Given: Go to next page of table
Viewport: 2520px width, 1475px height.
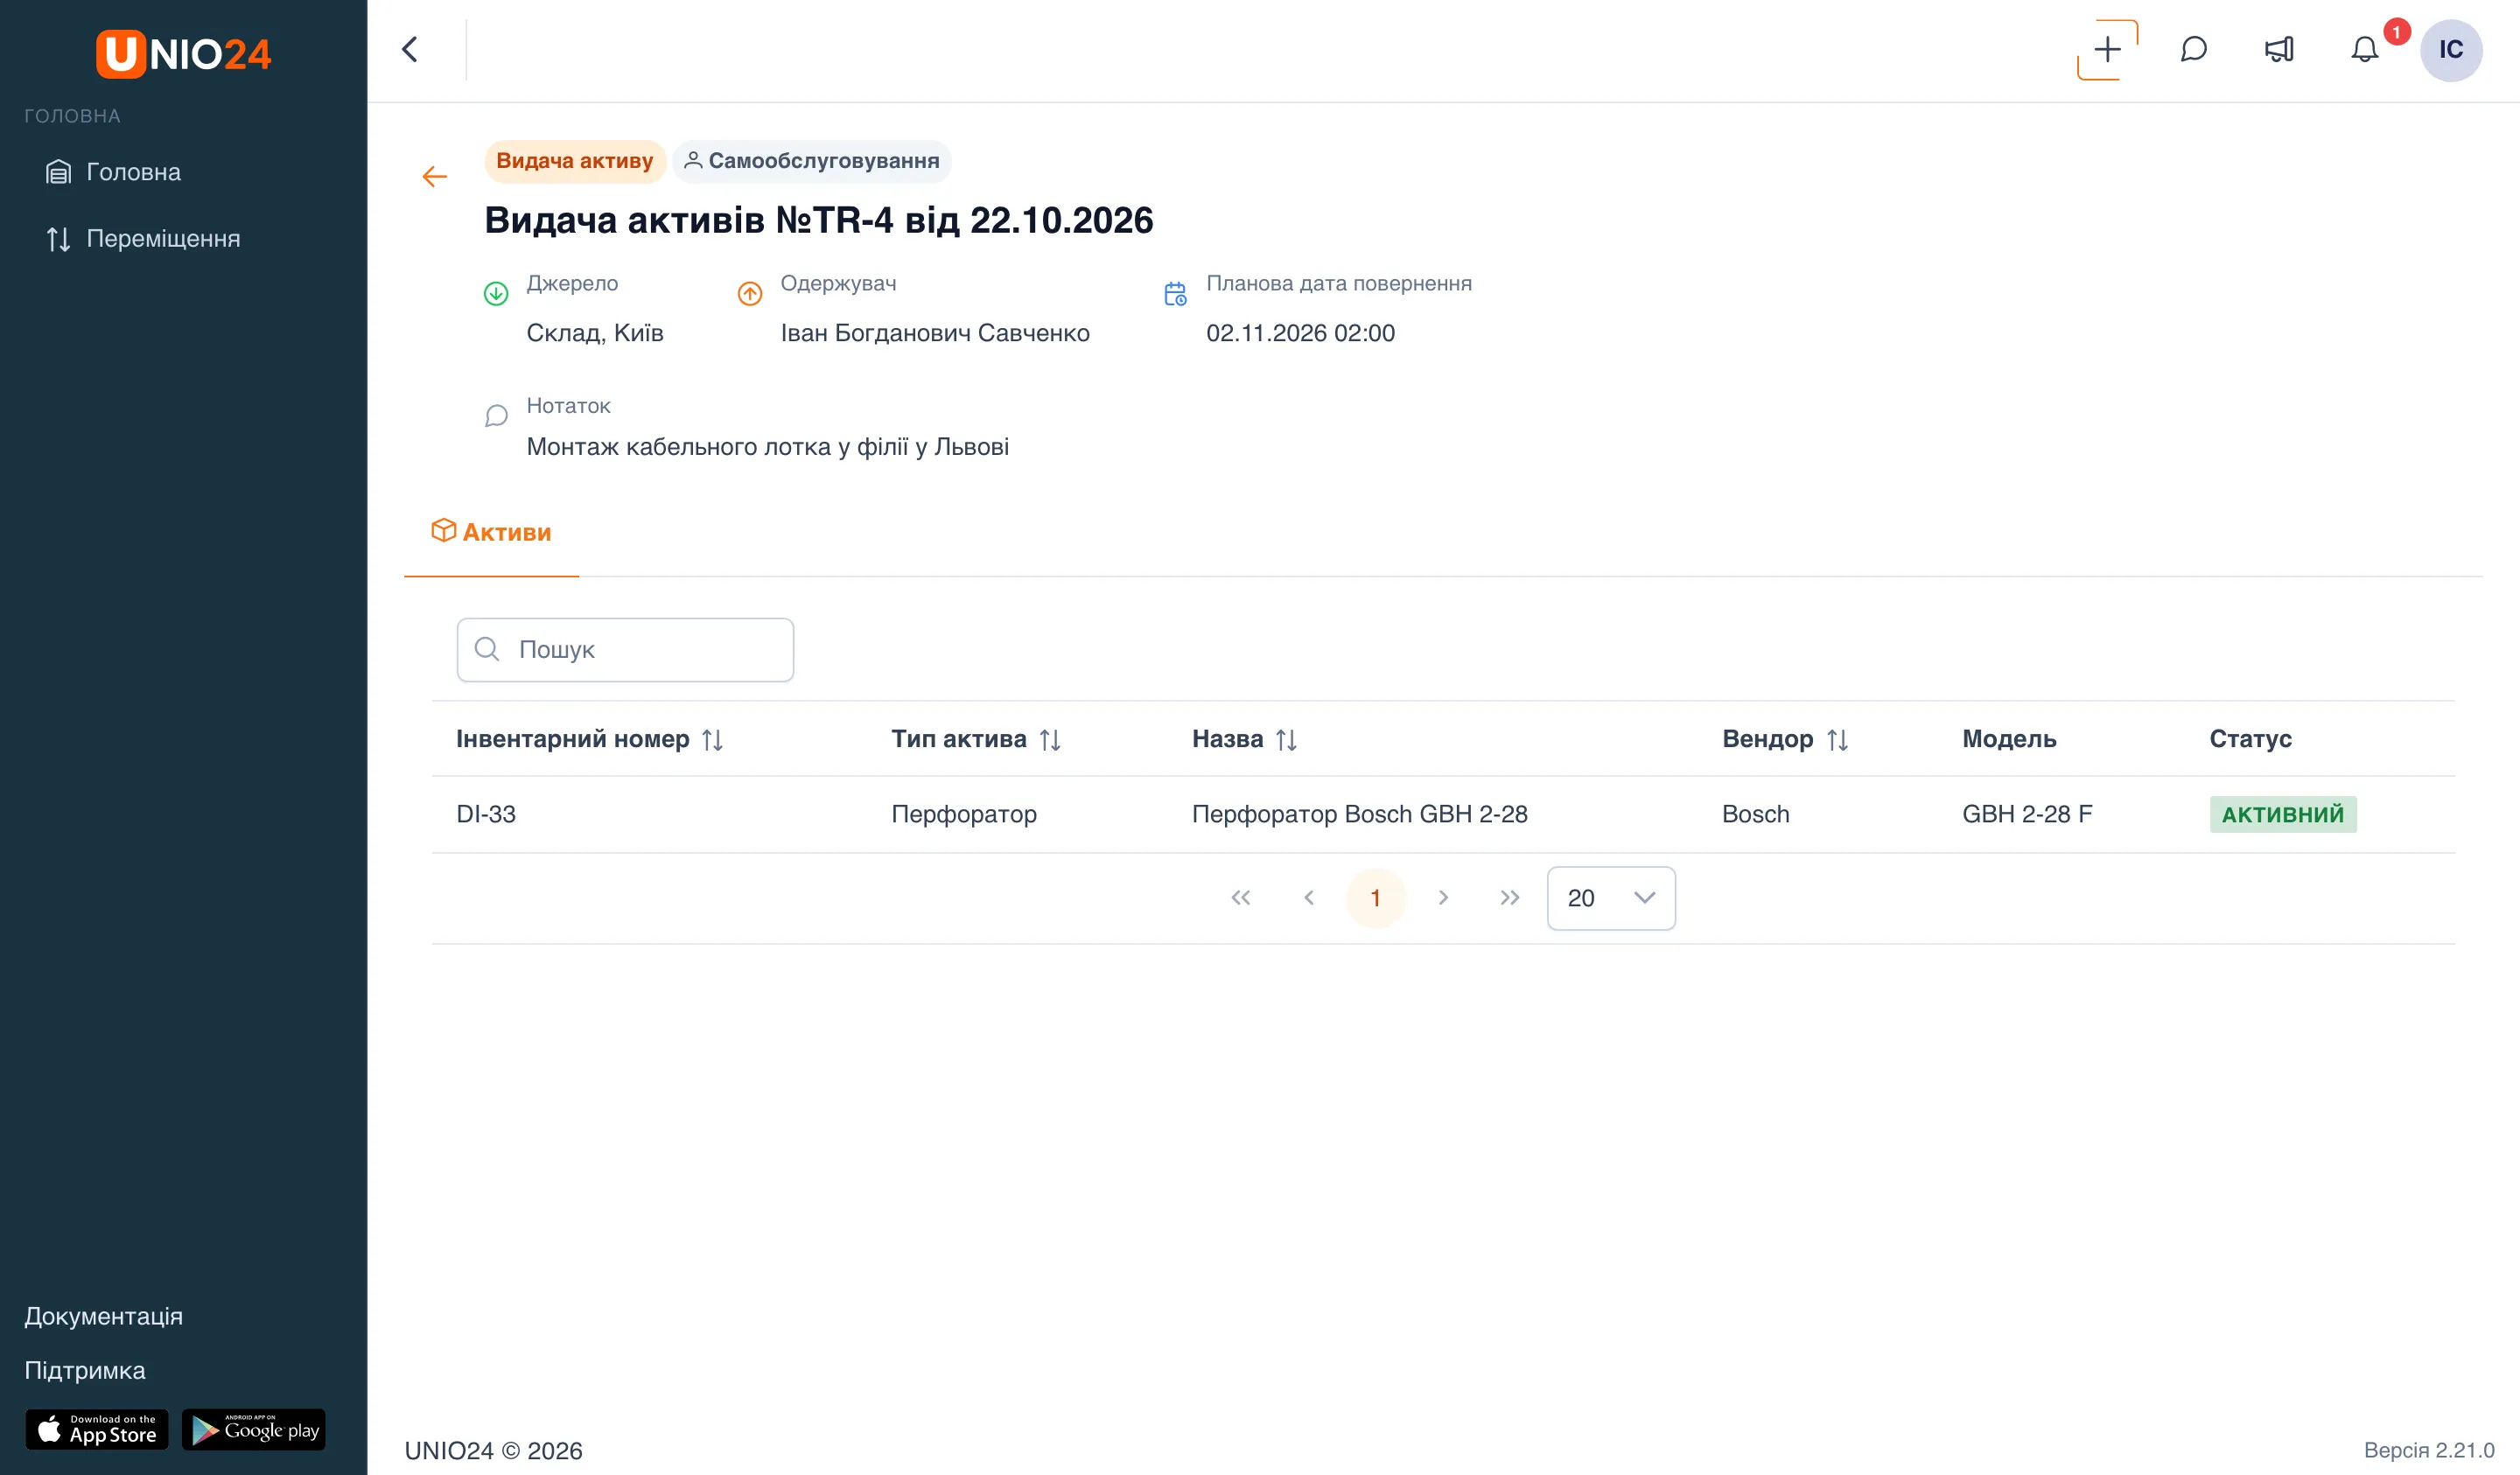Looking at the screenshot, I should point(1442,898).
